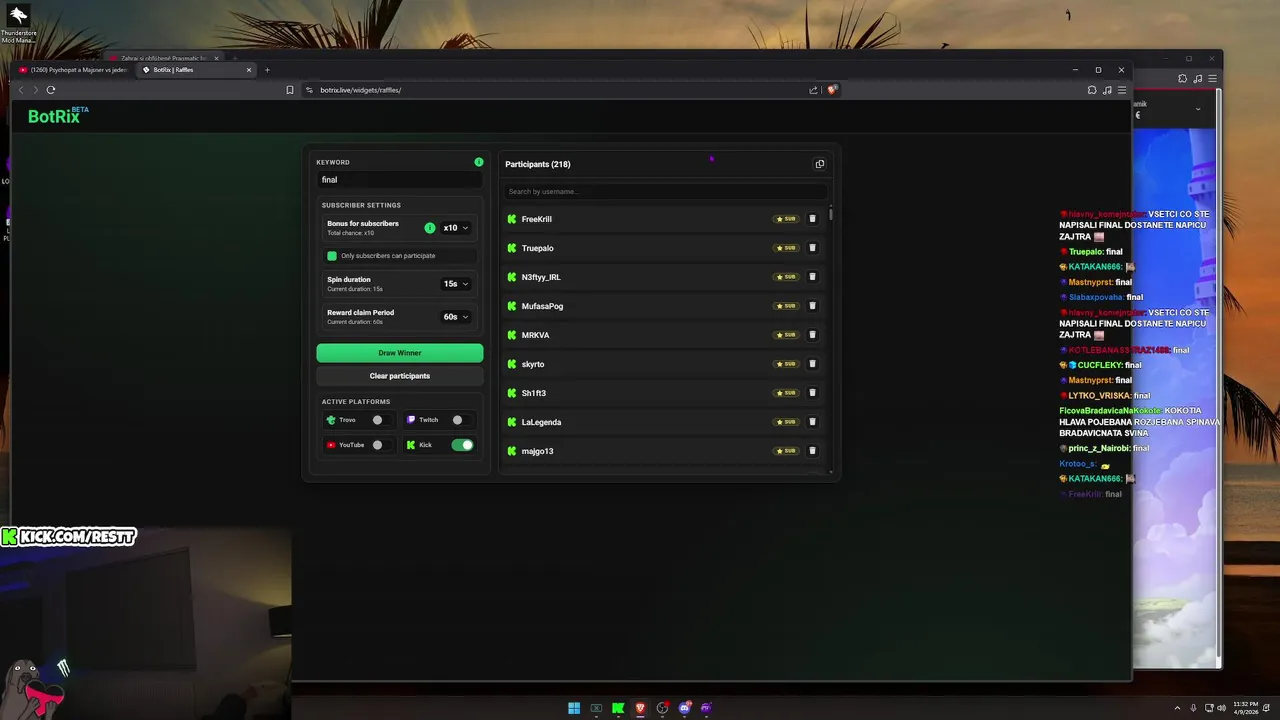
Task: Expand the chevron in the background browser window
Action: 1198,108
